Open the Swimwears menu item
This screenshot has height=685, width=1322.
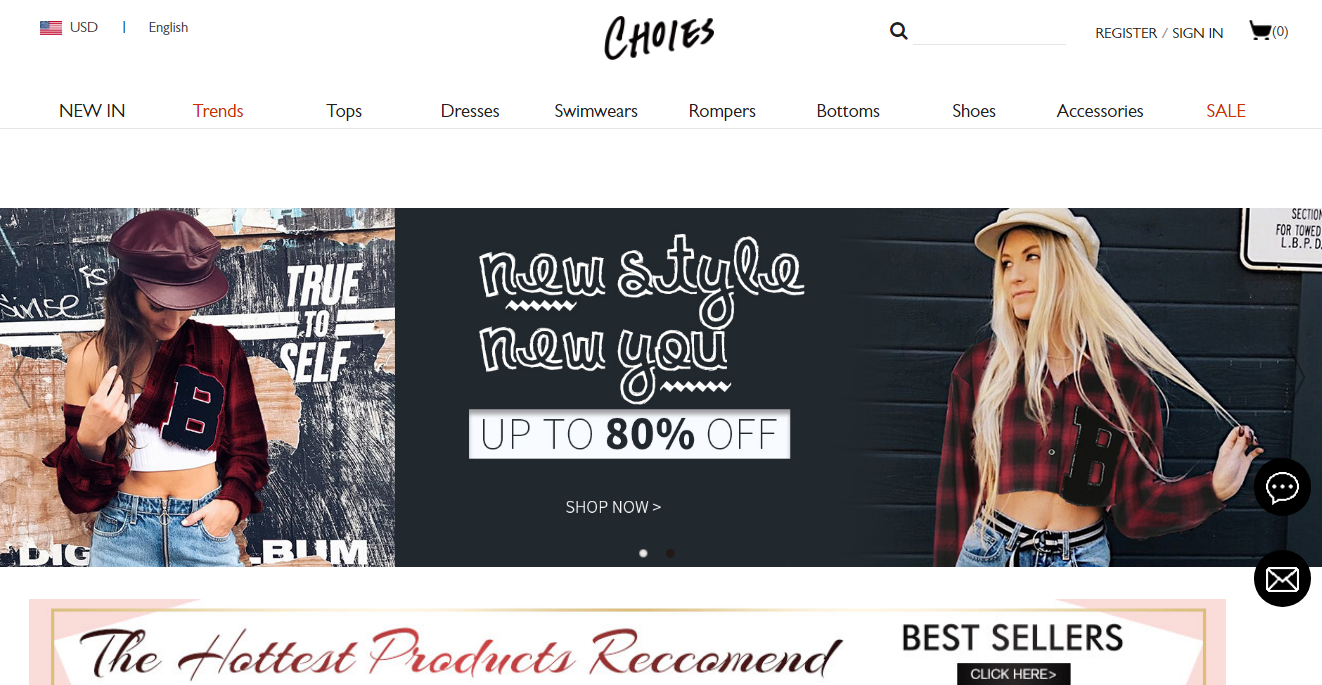point(596,111)
